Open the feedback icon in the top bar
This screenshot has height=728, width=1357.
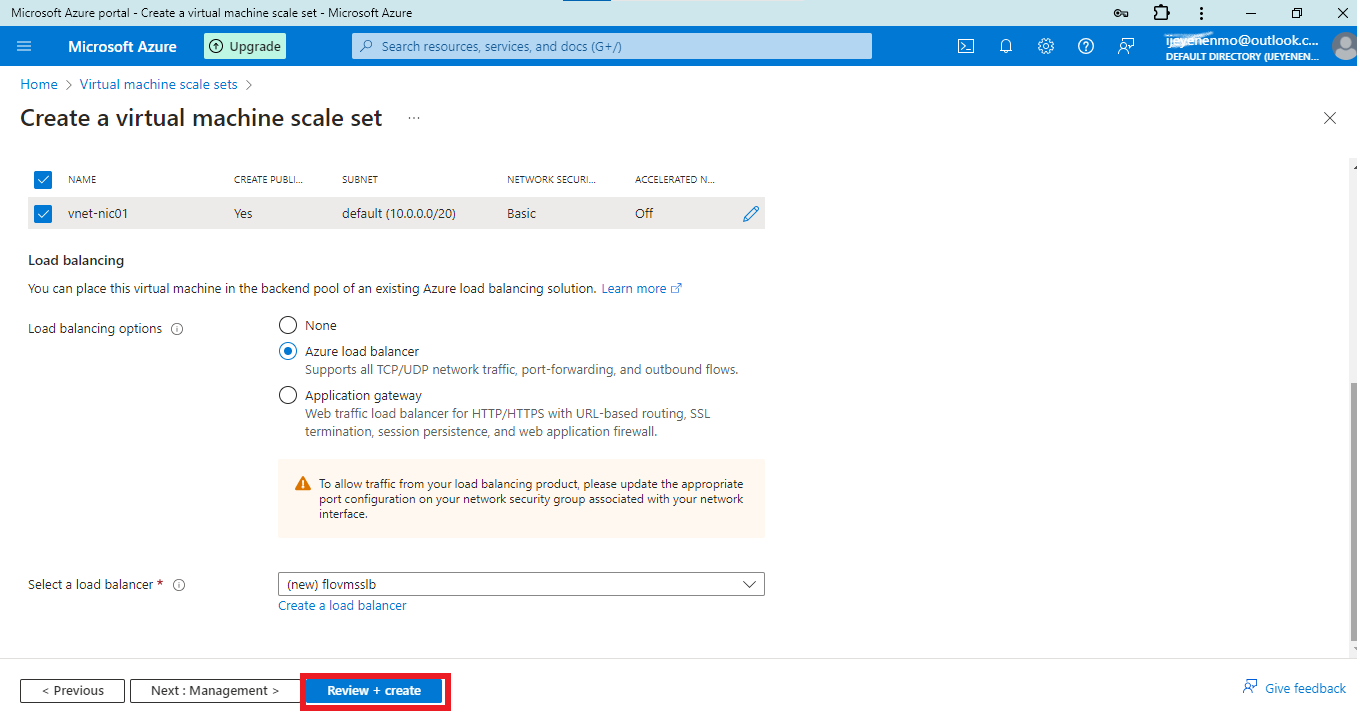(x=1126, y=46)
